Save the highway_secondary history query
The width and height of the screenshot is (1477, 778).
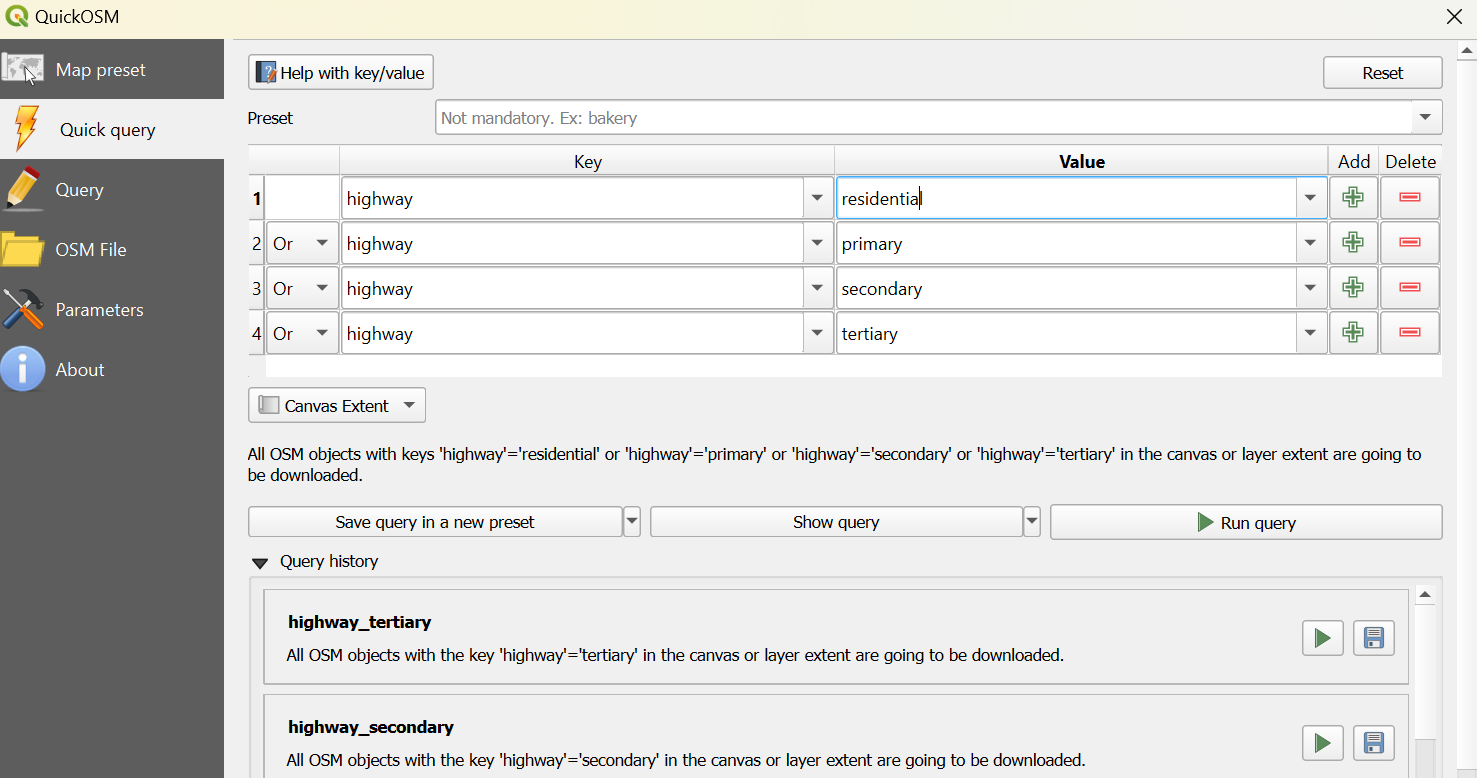[1373, 743]
